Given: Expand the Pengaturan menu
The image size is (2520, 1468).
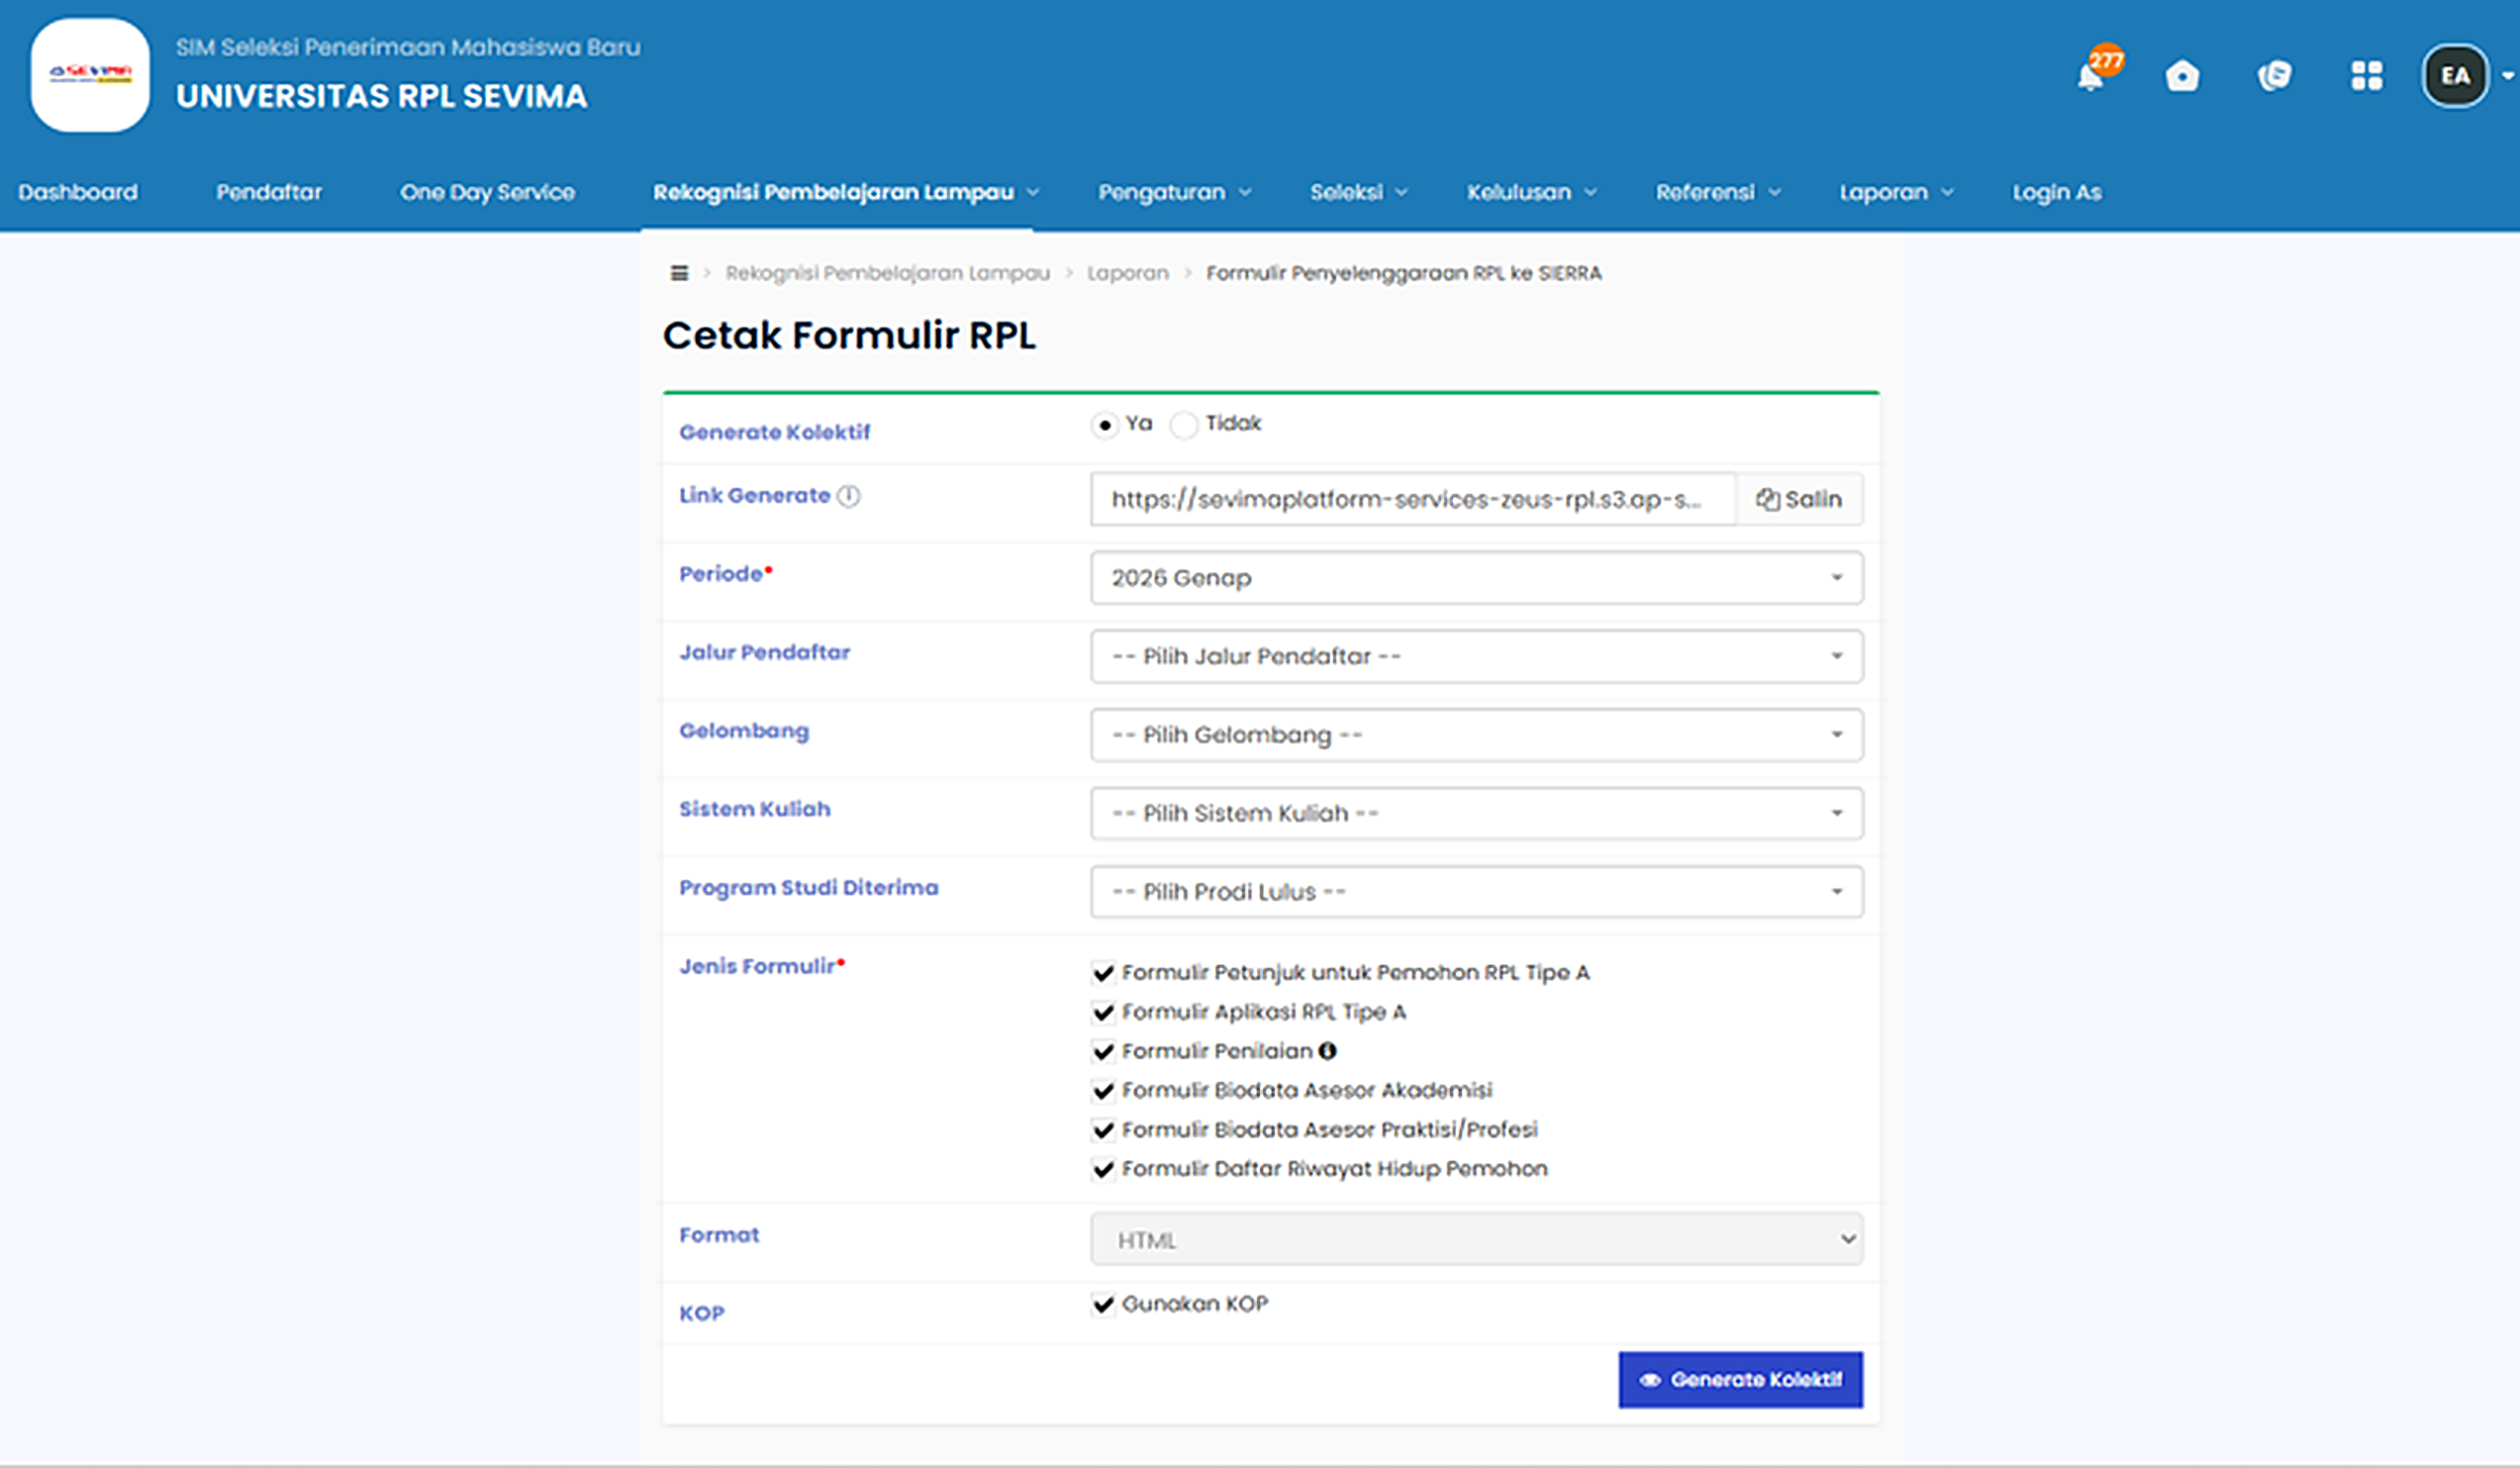Looking at the screenshot, I should coord(1174,192).
